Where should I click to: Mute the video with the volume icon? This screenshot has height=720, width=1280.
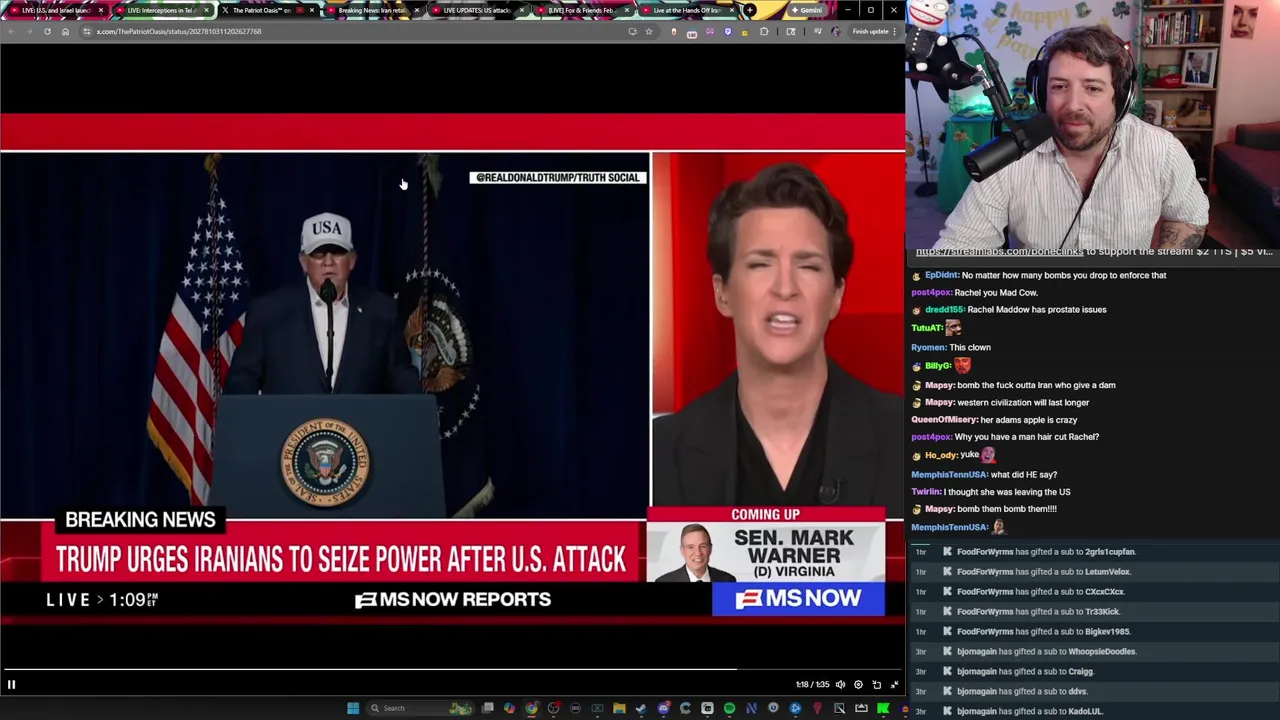pos(840,685)
